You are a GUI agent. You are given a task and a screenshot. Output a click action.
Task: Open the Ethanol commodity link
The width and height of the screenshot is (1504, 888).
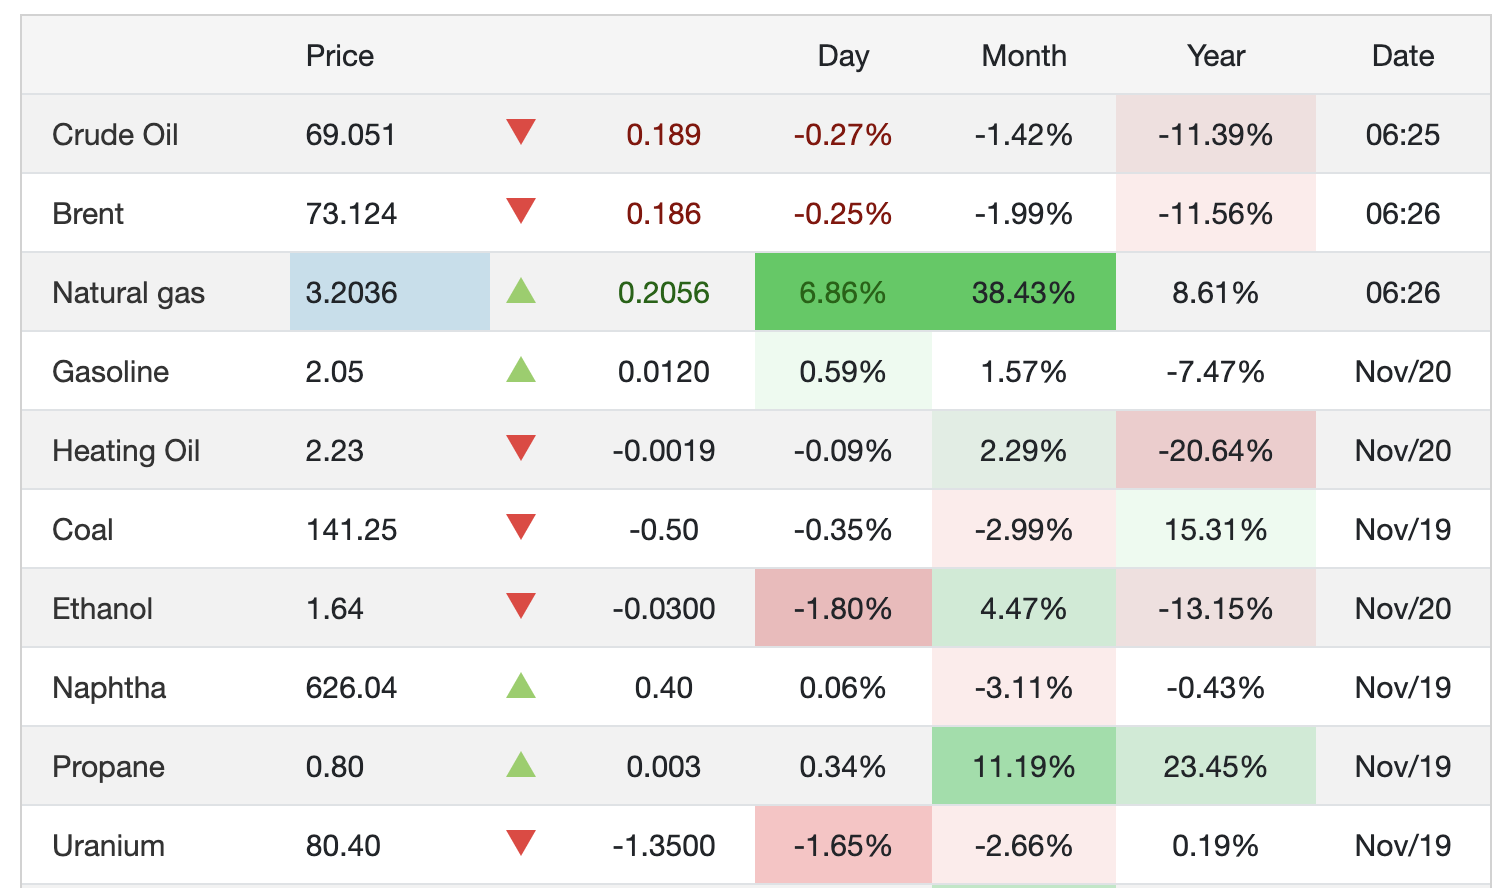pos(102,609)
